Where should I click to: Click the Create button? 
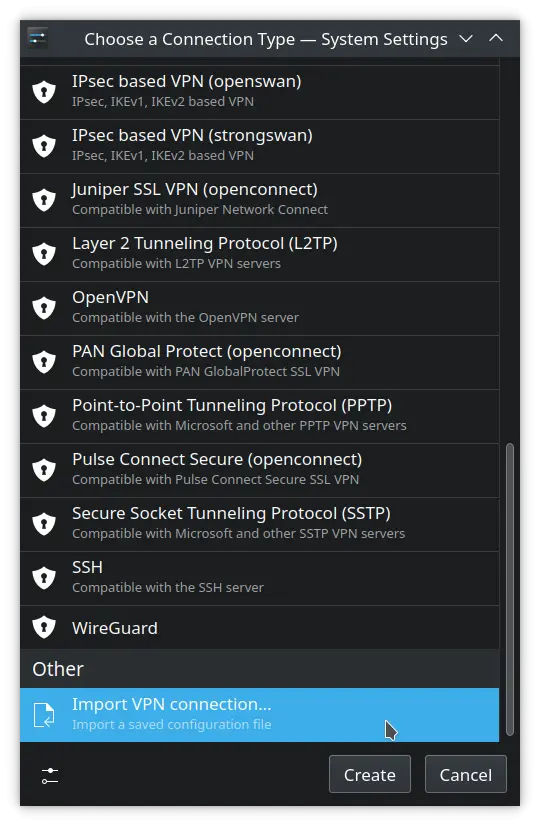[370, 774]
